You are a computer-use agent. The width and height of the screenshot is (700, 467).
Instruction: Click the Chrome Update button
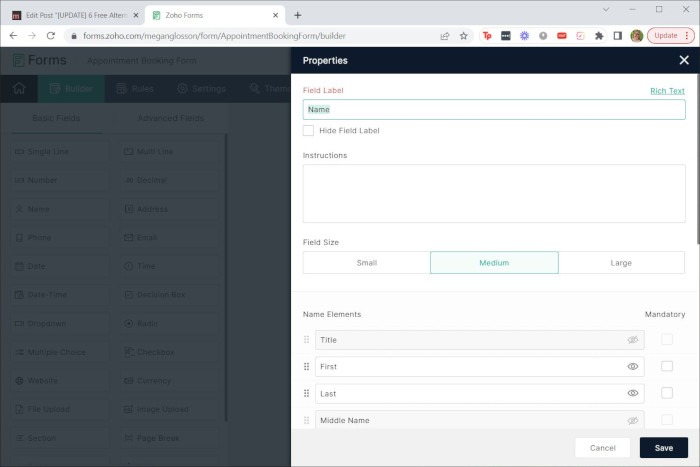tap(671, 36)
